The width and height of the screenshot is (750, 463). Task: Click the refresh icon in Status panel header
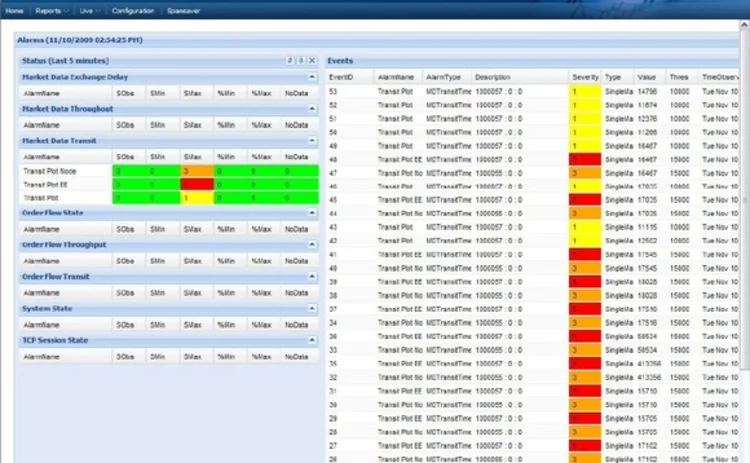(x=290, y=60)
